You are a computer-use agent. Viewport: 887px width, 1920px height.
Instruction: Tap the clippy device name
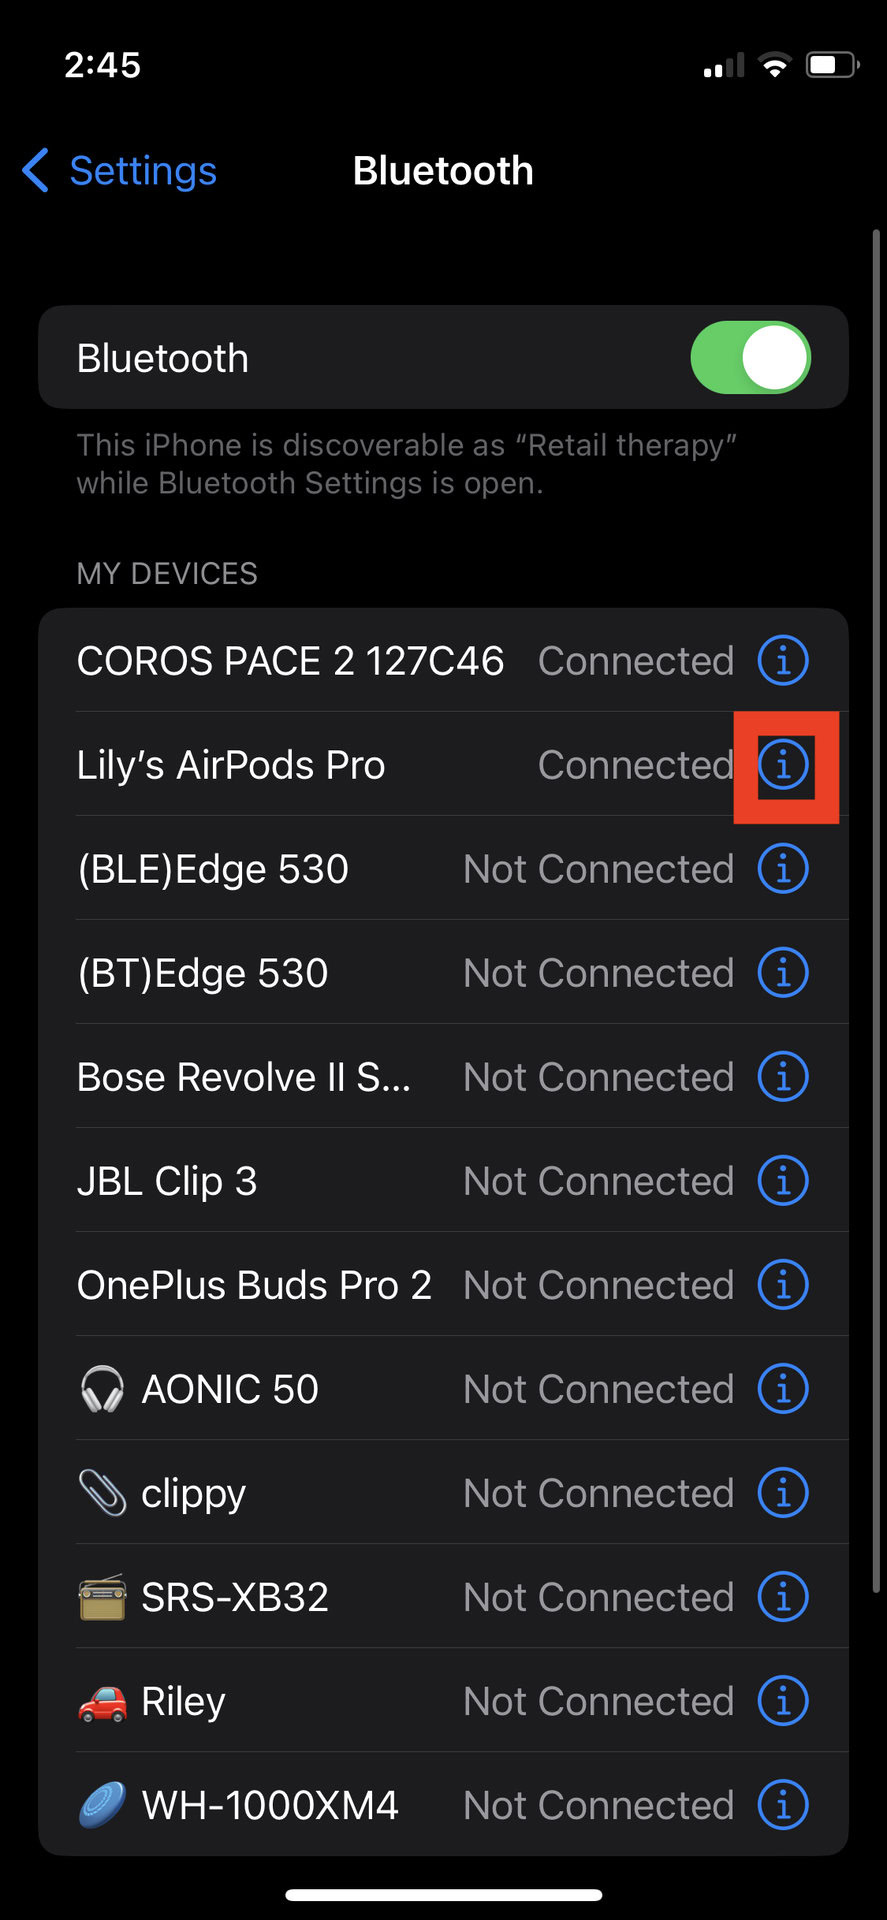[193, 1493]
